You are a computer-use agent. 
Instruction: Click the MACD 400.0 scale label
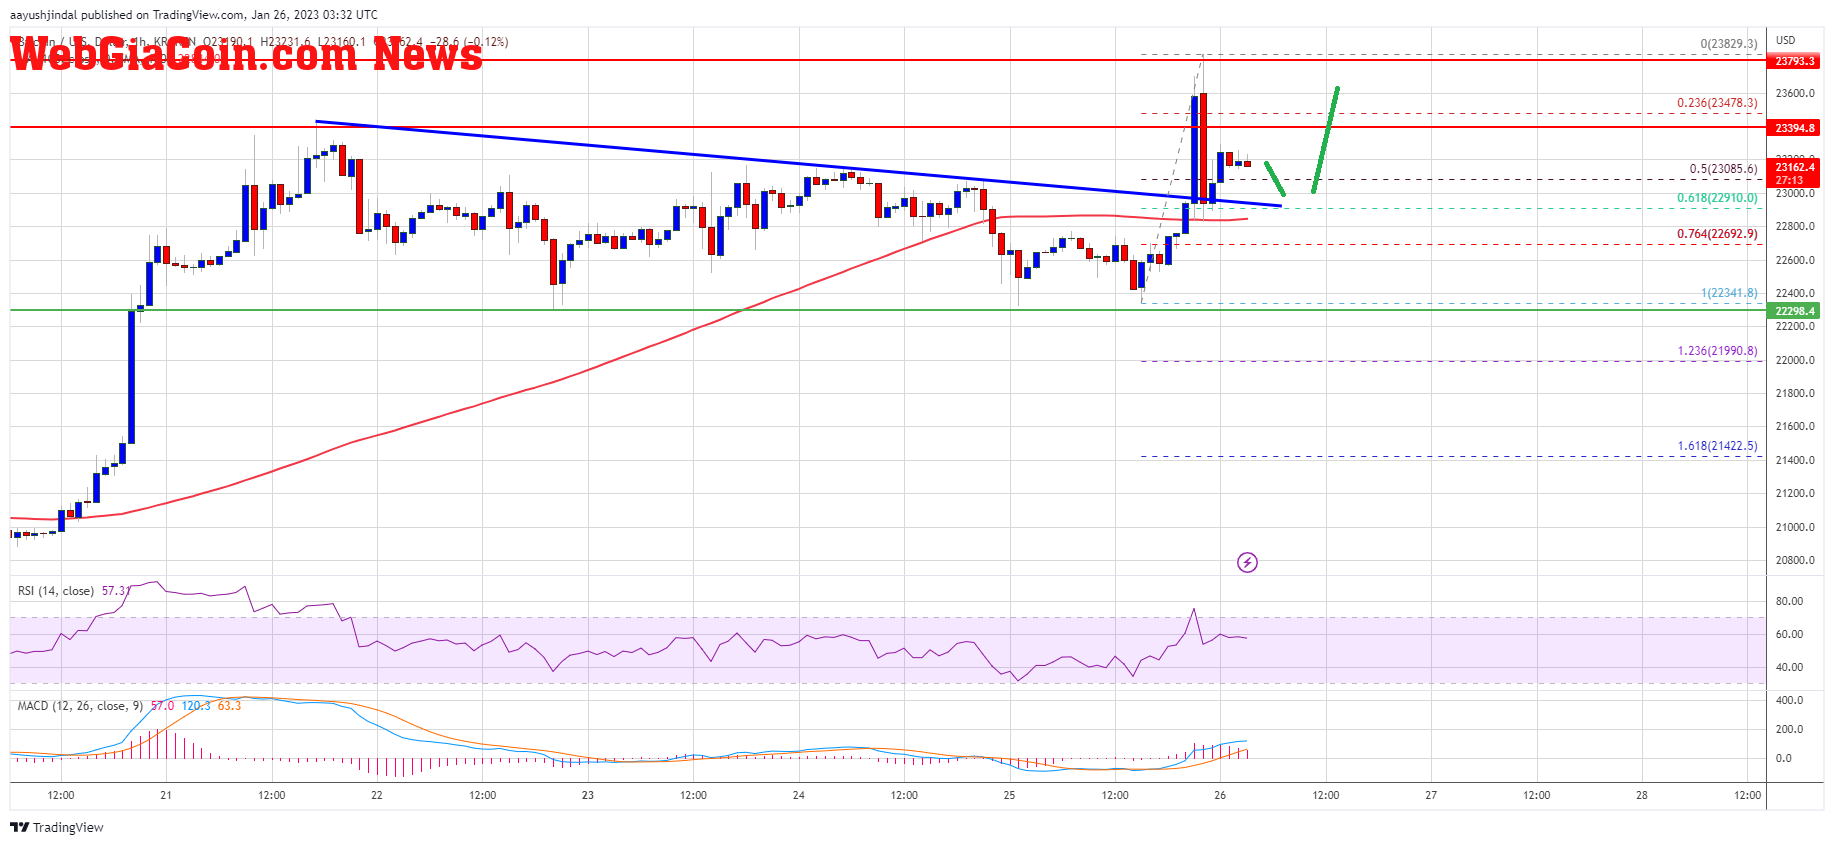click(1789, 700)
